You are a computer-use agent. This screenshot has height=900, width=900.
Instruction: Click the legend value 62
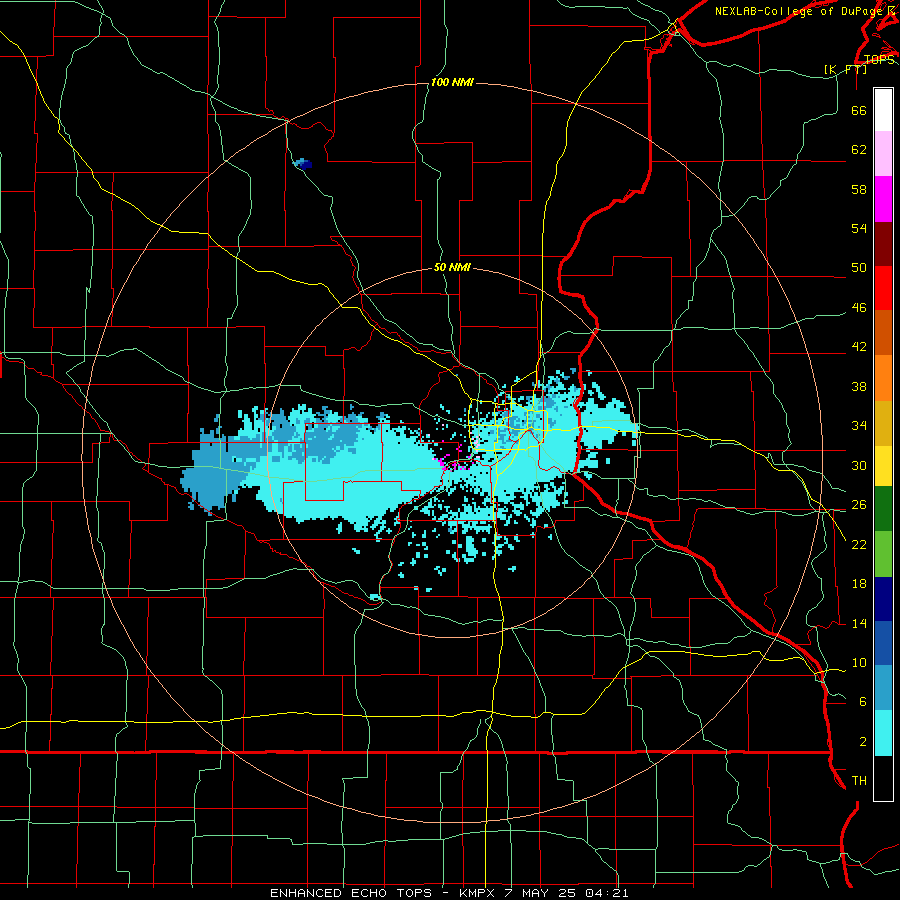point(859,150)
